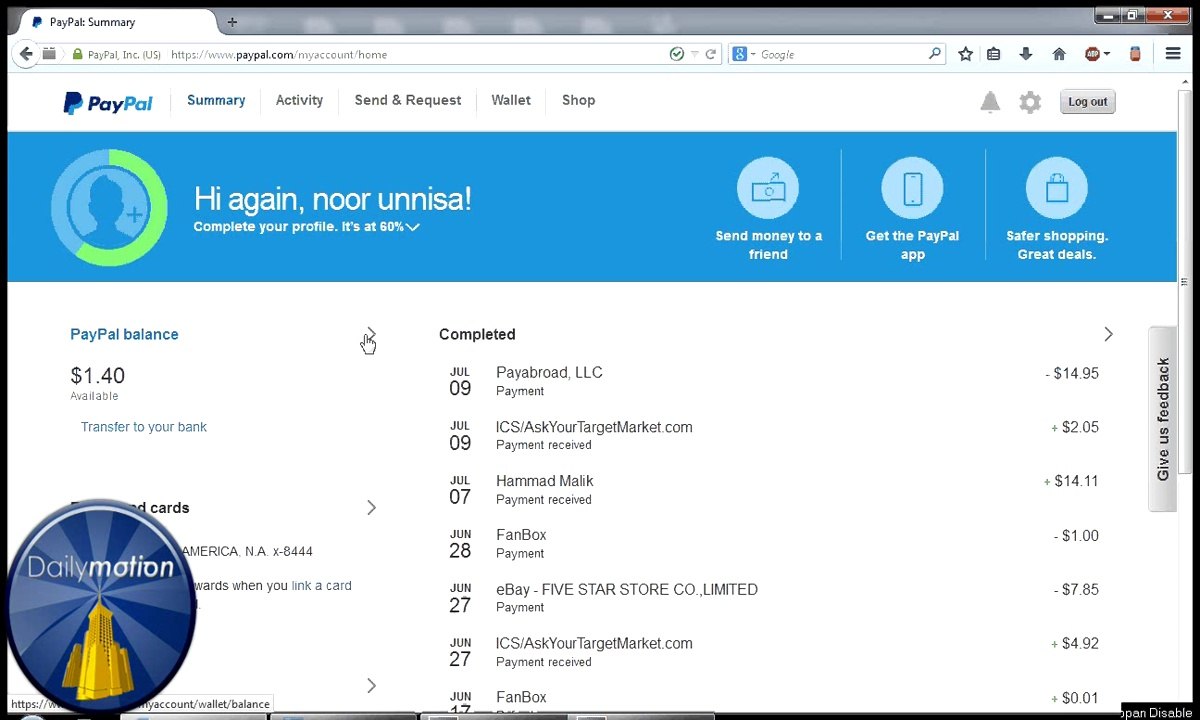
Task: Open the Wallet tab
Action: click(511, 100)
